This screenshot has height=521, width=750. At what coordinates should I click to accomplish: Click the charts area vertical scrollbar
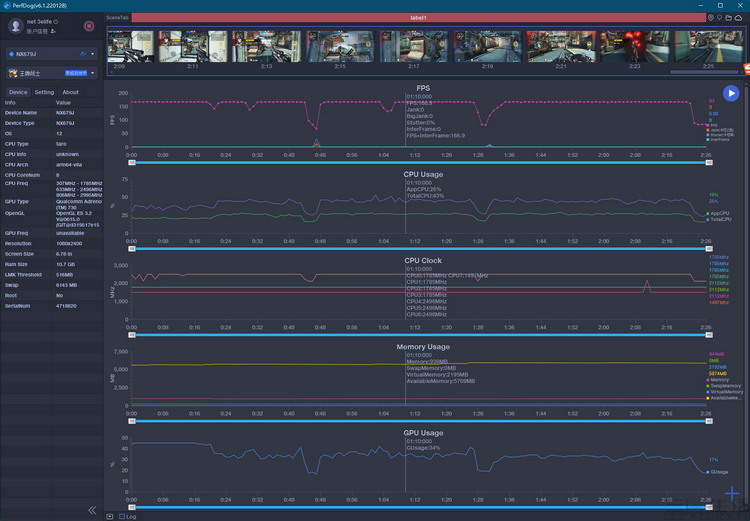point(746,297)
